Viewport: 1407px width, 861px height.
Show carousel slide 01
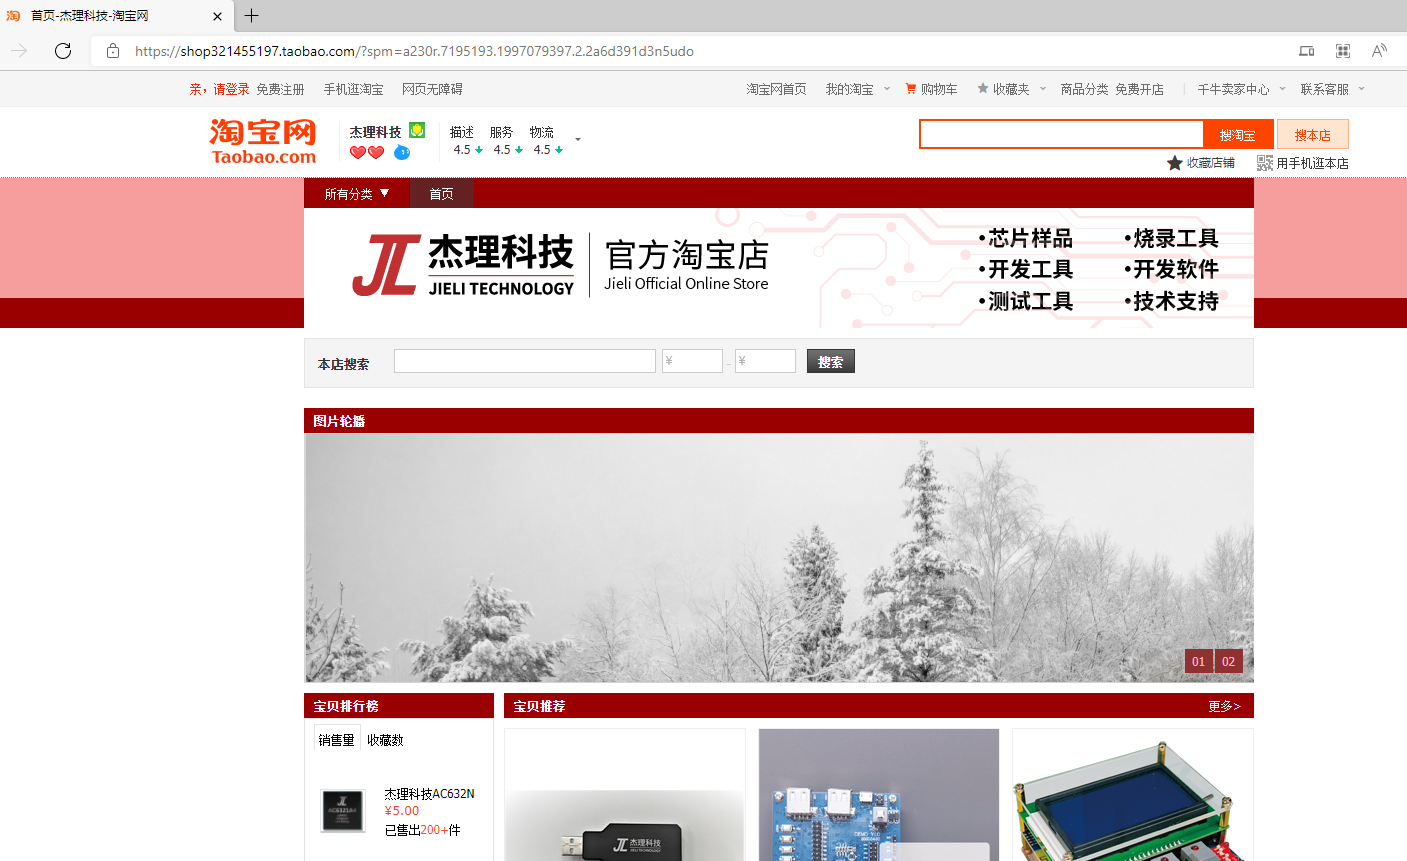1198,661
